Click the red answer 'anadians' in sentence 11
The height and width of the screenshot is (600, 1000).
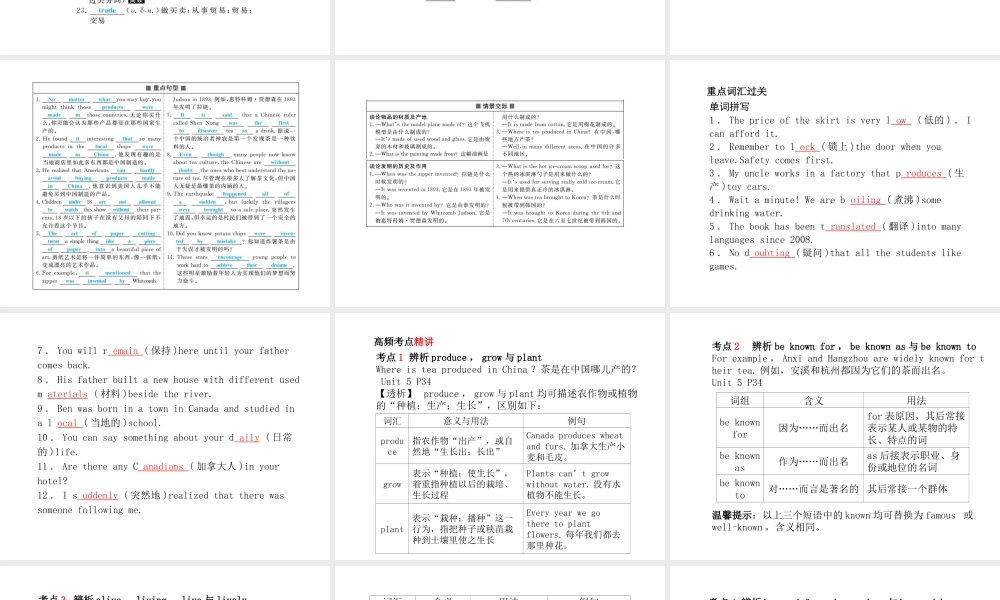click(x=163, y=467)
